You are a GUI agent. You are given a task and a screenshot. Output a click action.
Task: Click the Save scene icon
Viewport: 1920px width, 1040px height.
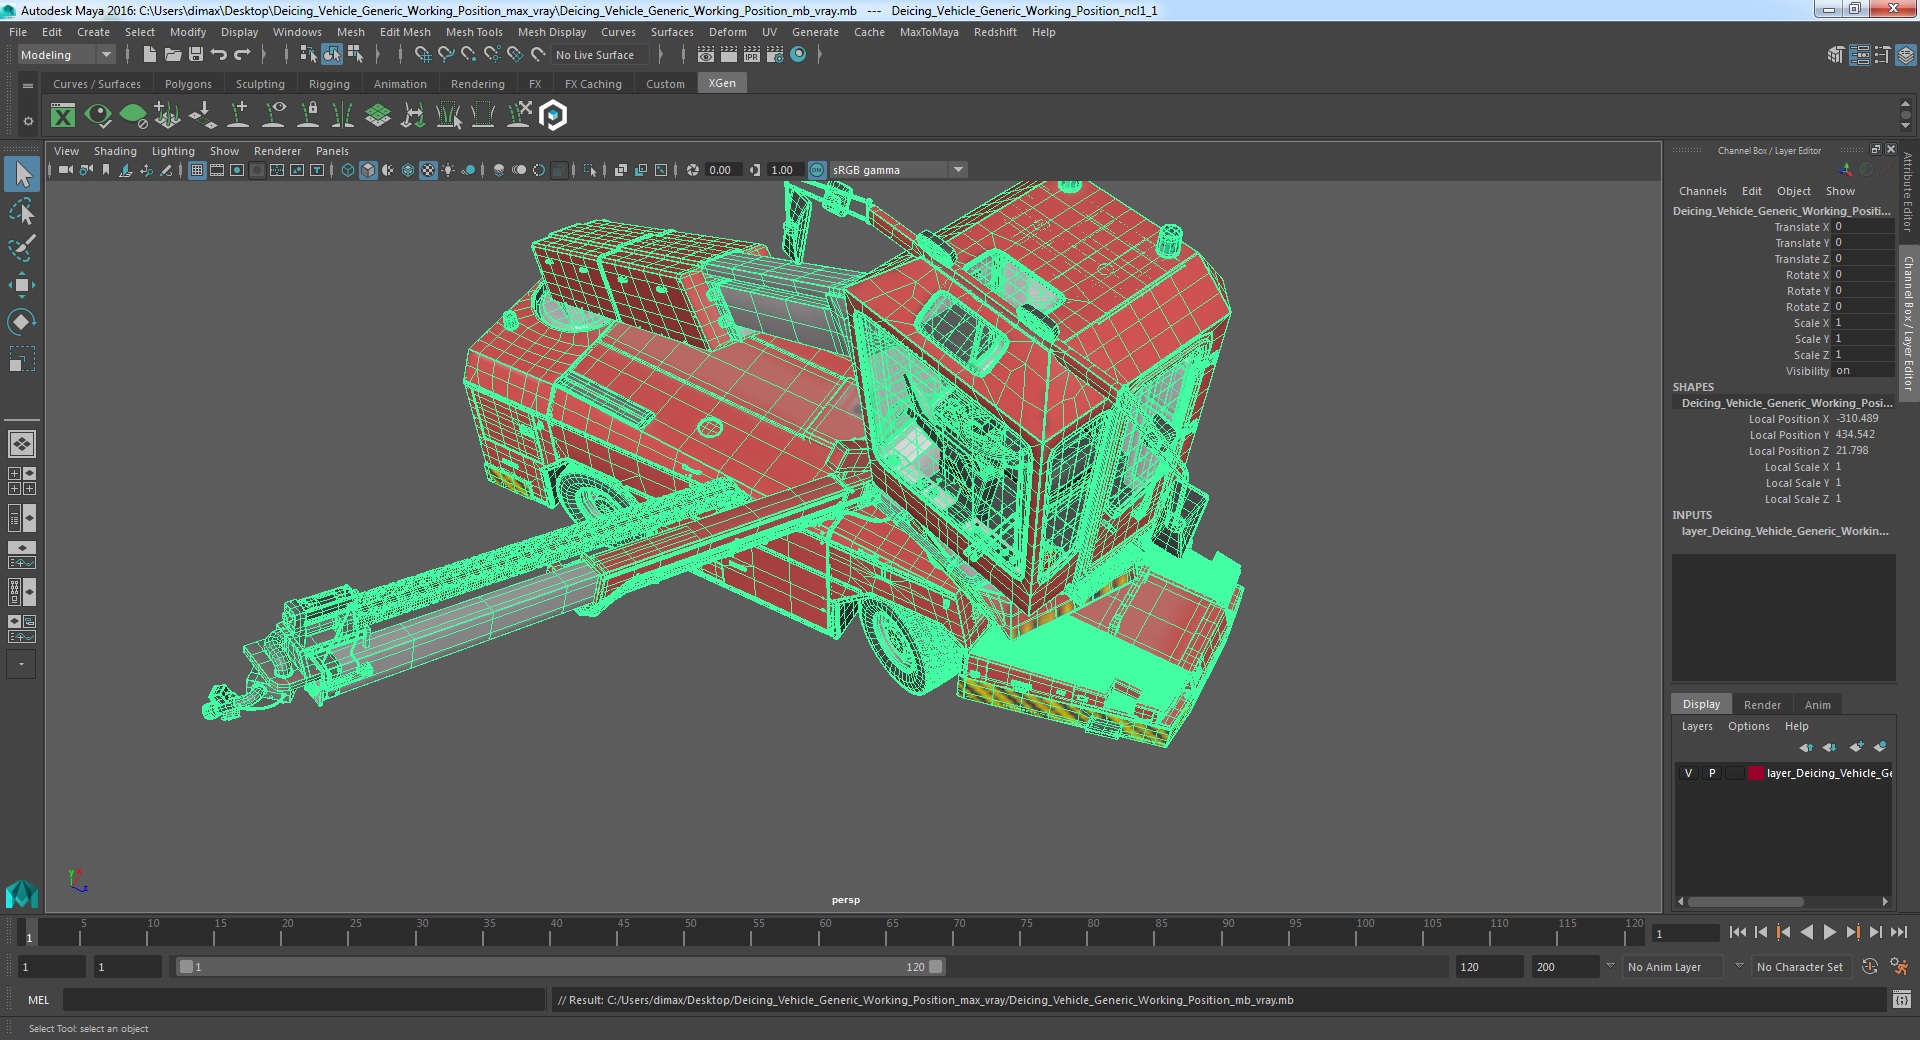pos(196,55)
